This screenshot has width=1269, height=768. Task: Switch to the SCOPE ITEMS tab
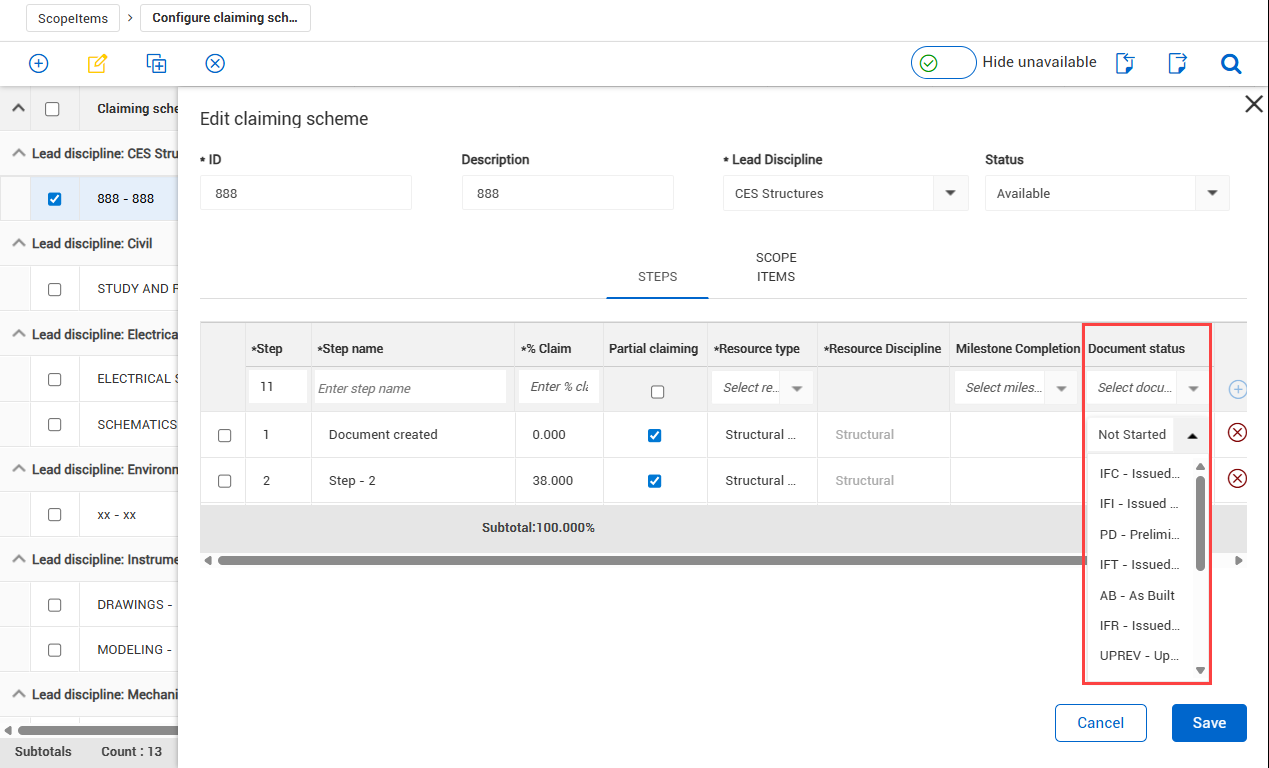776,267
